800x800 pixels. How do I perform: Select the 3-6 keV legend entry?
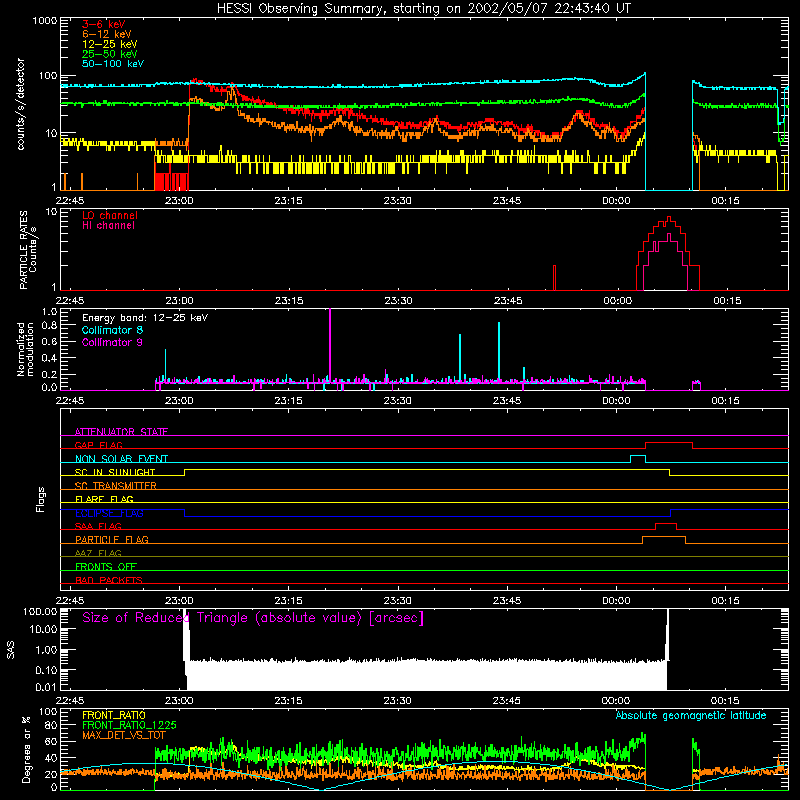(x=104, y=24)
